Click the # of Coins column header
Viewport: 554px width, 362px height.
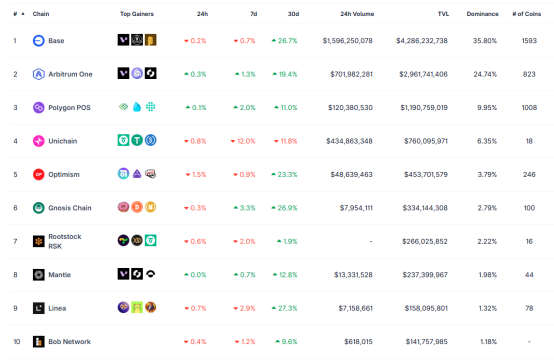[x=526, y=14]
